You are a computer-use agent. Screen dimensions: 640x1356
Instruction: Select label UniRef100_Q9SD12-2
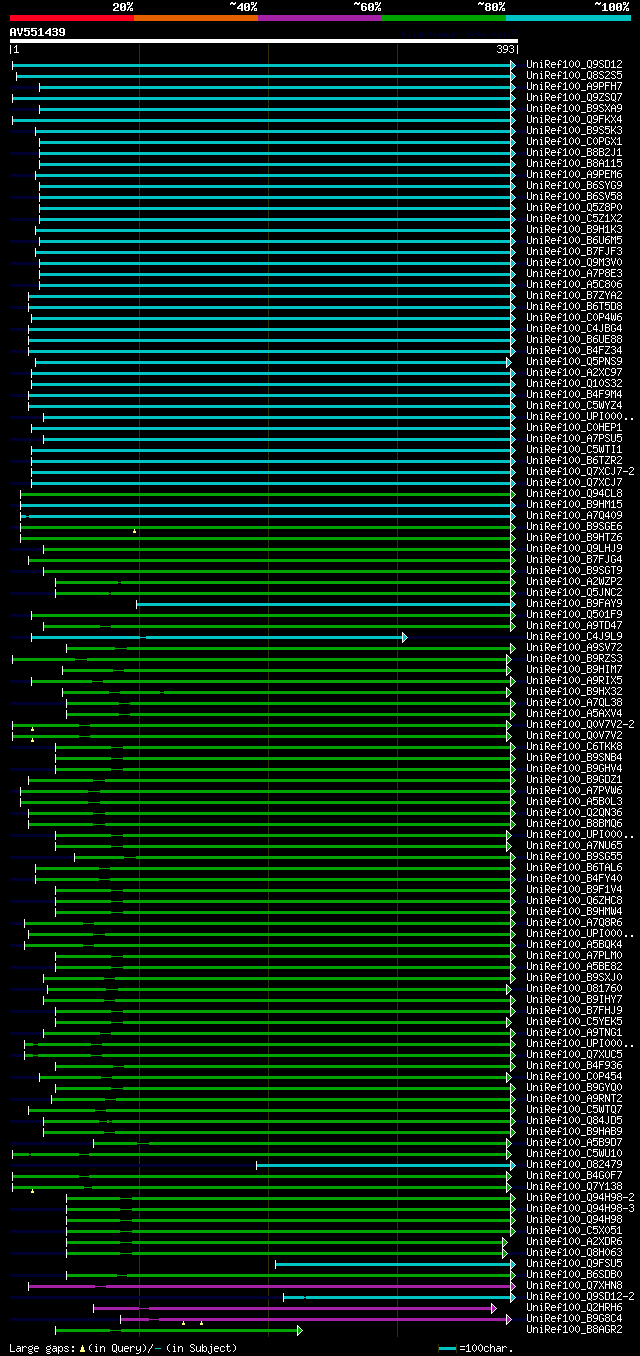580,1297
